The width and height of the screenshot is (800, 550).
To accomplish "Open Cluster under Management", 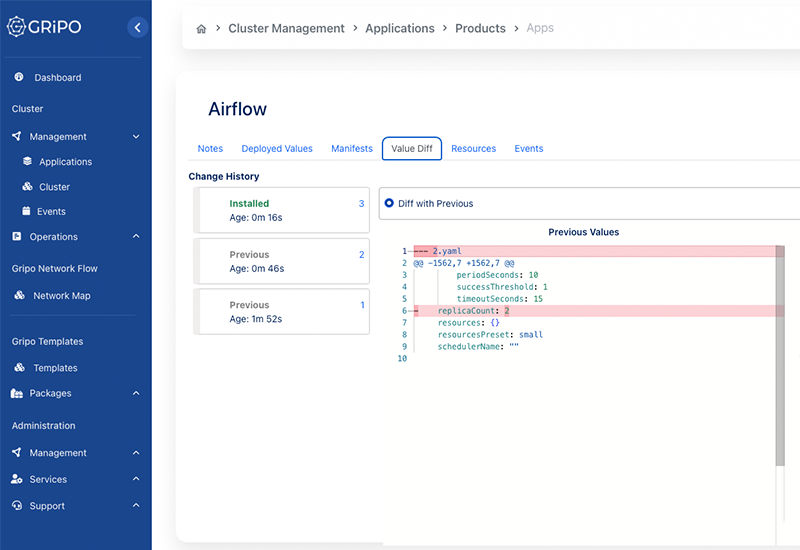I will (54, 187).
